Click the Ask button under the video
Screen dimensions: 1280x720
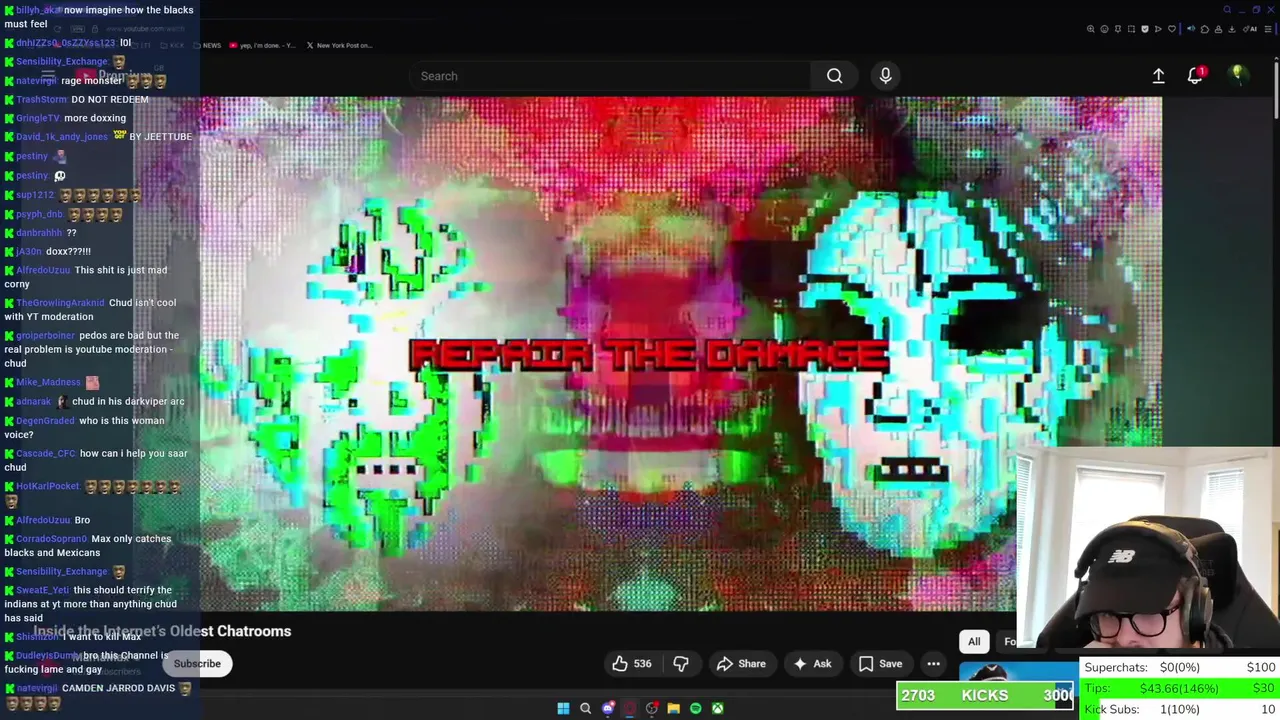[x=812, y=663]
